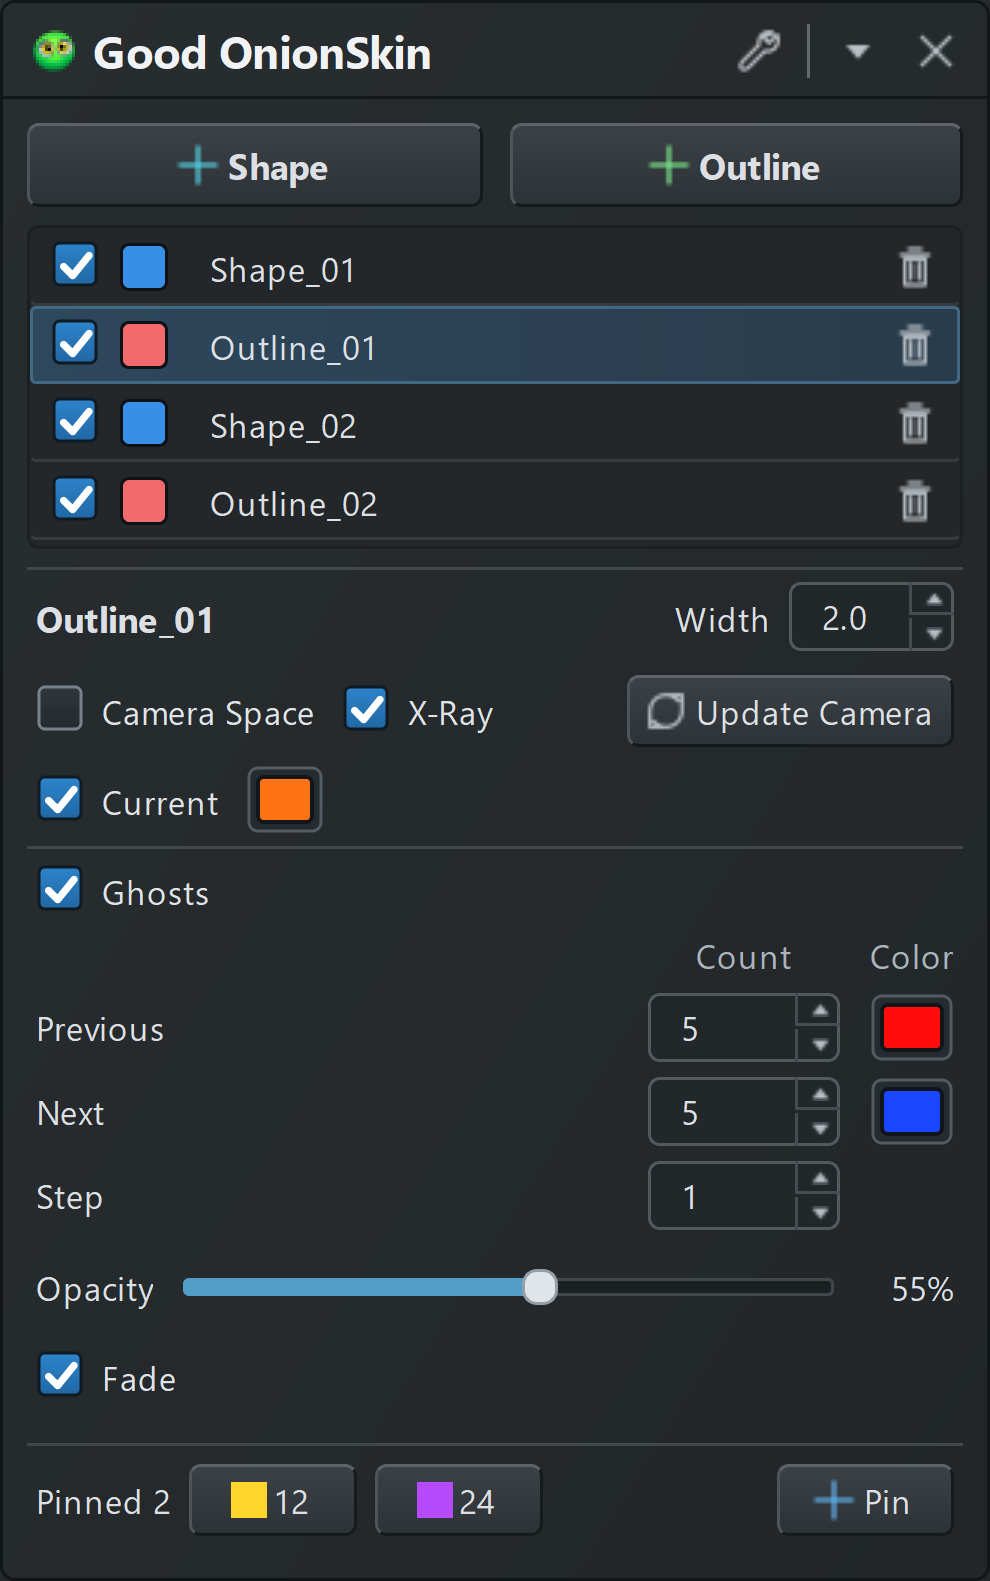Uncheck the Current checkbox
The width and height of the screenshot is (990, 1581).
tap(60, 799)
